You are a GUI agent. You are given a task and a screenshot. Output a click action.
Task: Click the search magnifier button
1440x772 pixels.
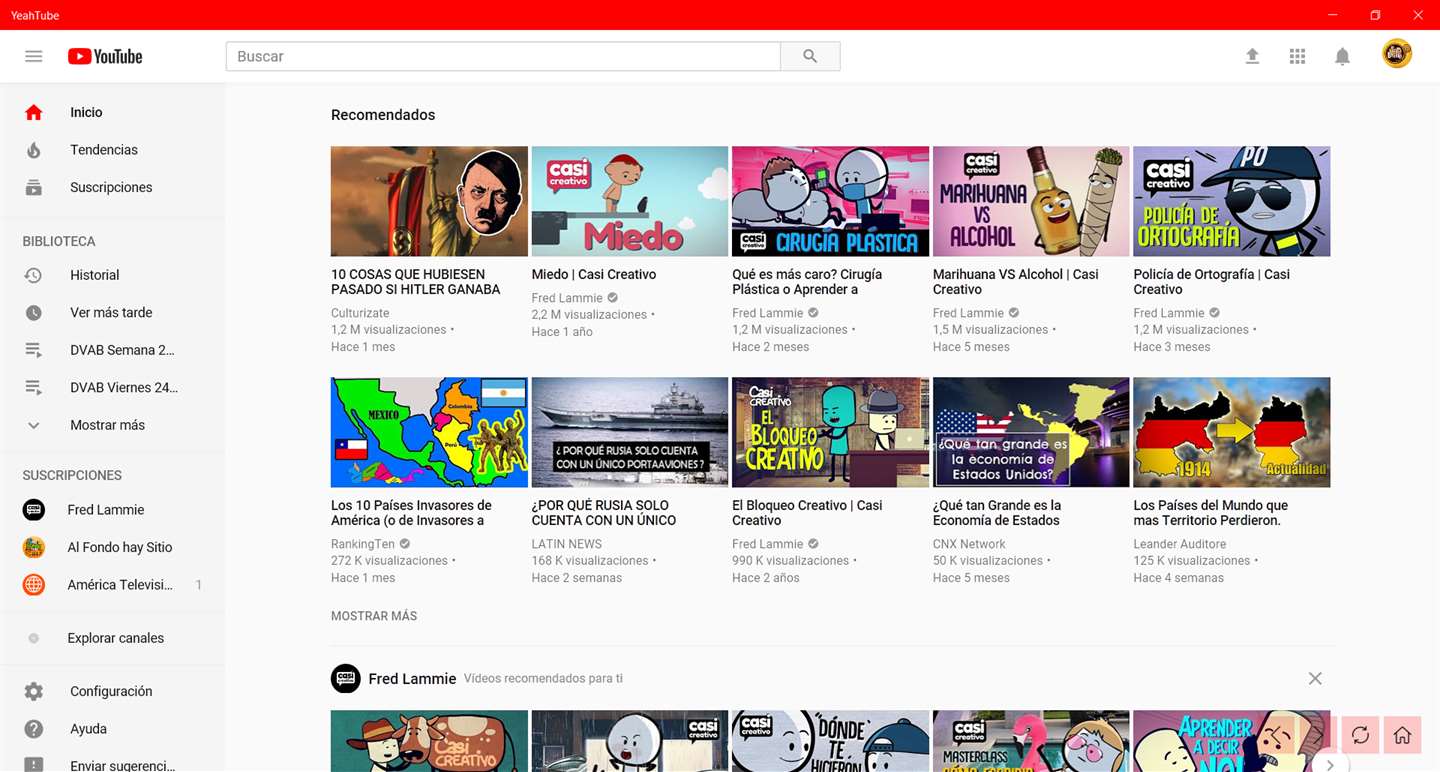(x=810, y=56)
